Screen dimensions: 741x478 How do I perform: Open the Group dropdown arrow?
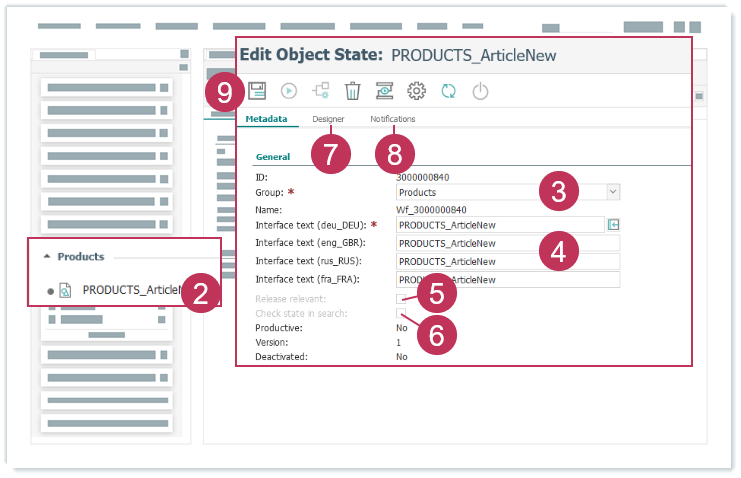[613, 191]
